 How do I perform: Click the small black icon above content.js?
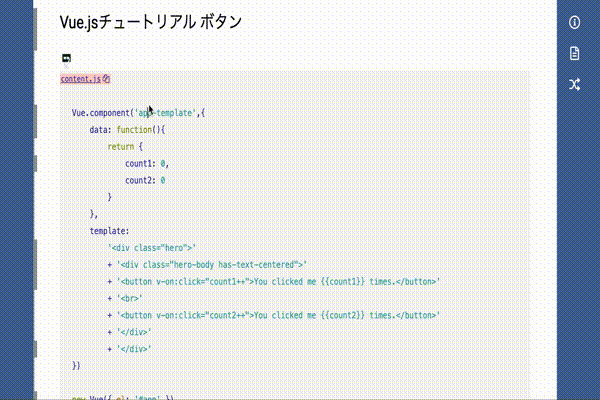[x=66, y=58]
